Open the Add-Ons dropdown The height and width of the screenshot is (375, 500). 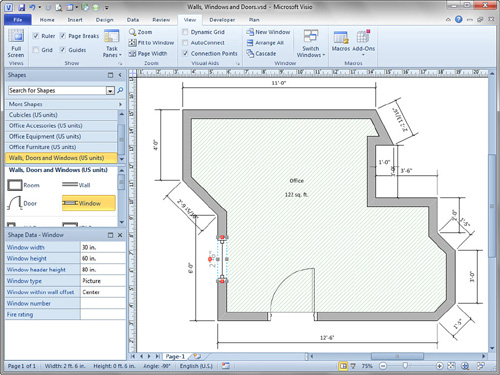(x=363, y=43)
